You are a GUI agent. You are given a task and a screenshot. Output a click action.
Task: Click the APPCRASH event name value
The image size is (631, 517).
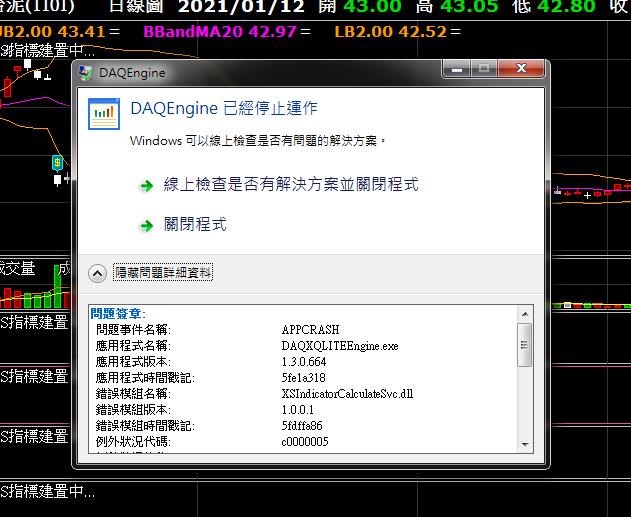[x=310, y=330]
